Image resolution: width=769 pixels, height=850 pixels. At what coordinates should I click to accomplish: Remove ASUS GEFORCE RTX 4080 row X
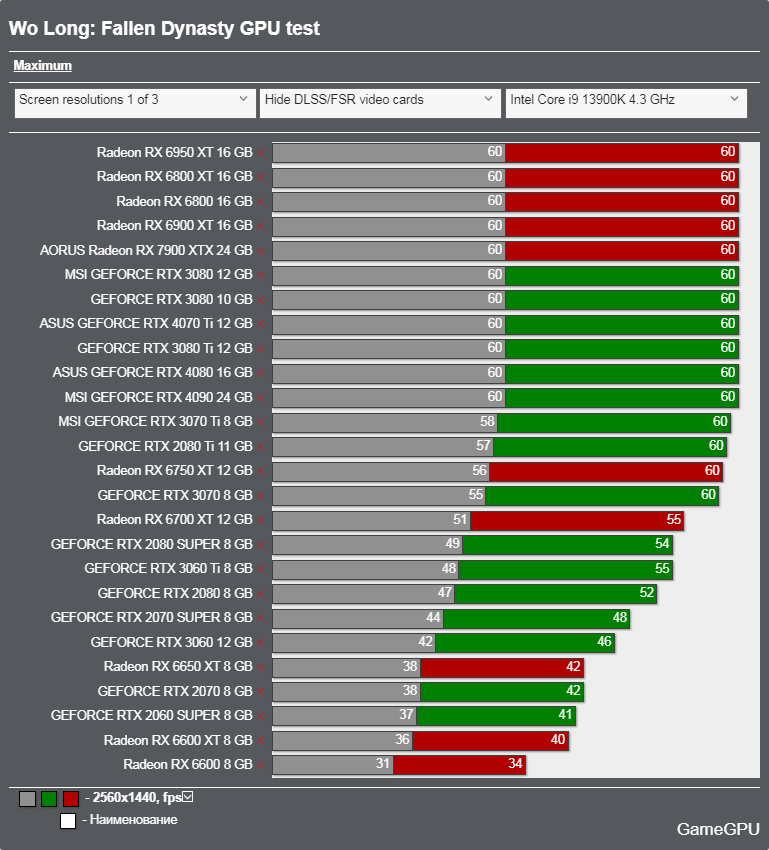260,374
